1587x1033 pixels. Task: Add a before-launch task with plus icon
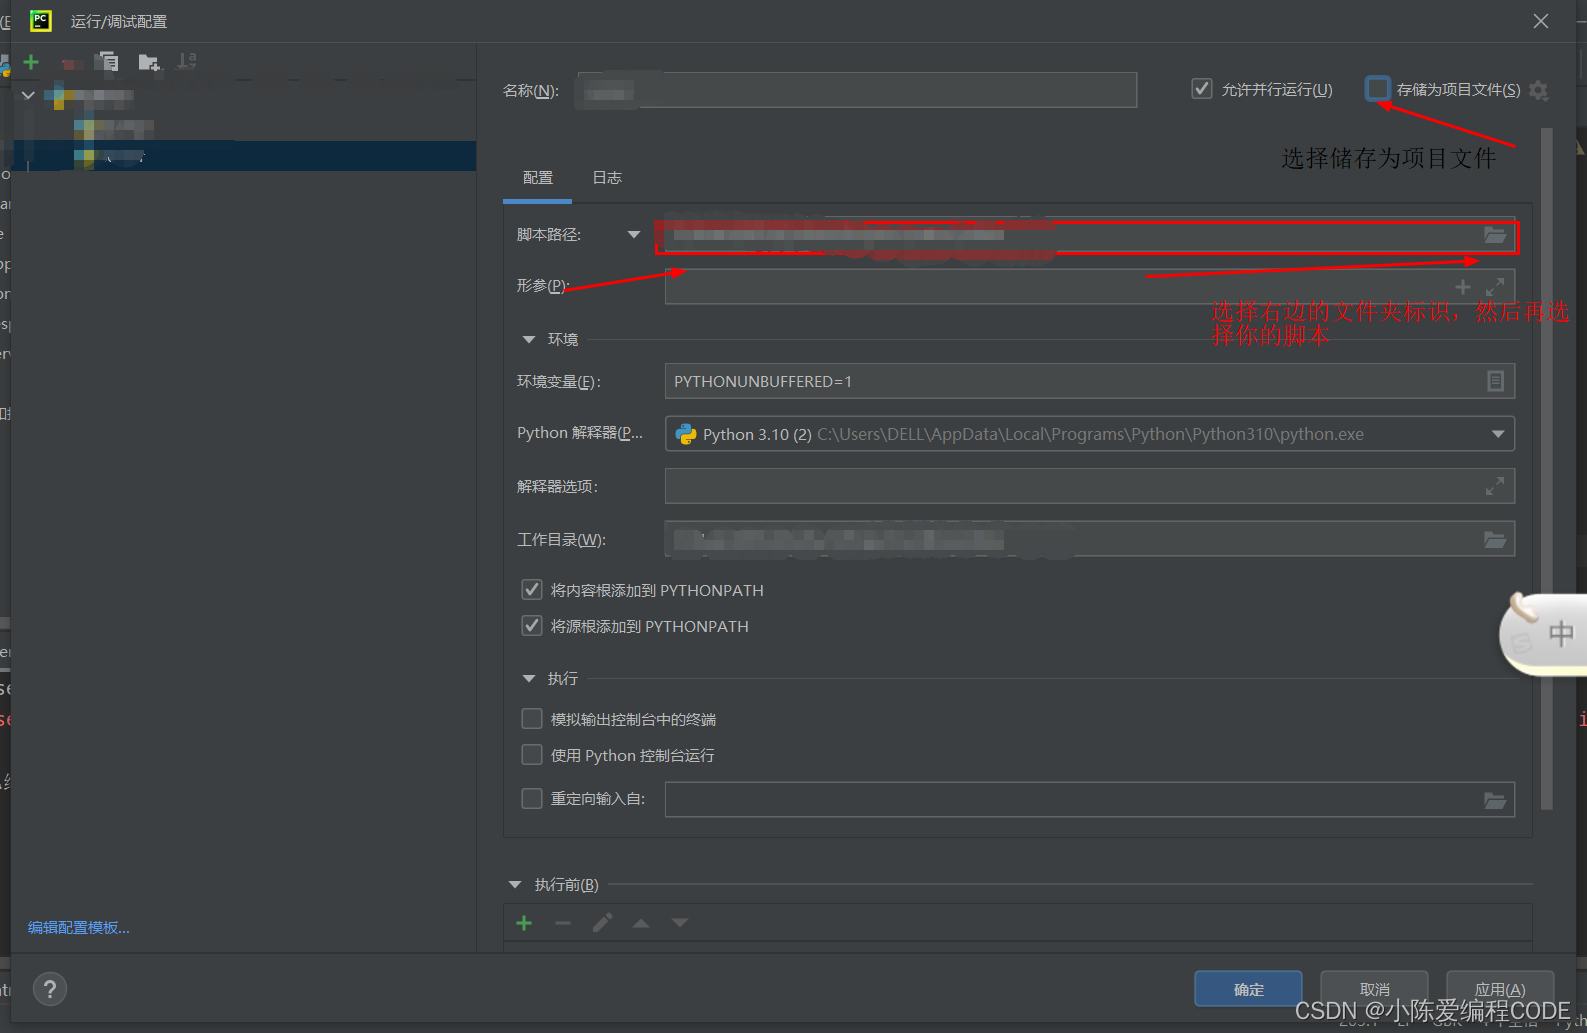[524, 923]
